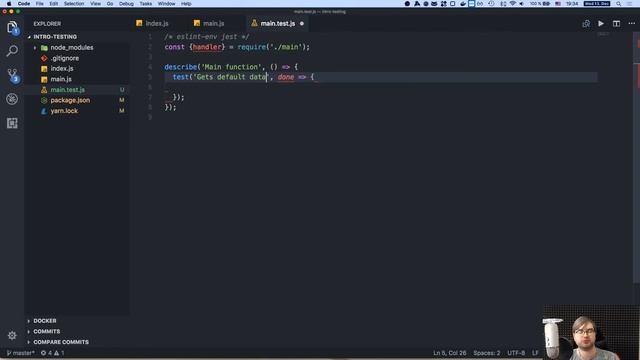Open the Tasks menu

(x=146, y=4)
